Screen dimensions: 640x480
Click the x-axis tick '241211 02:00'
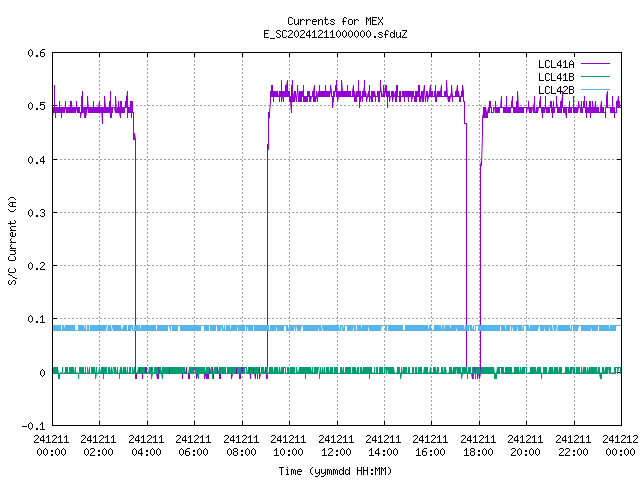(98, 446)
